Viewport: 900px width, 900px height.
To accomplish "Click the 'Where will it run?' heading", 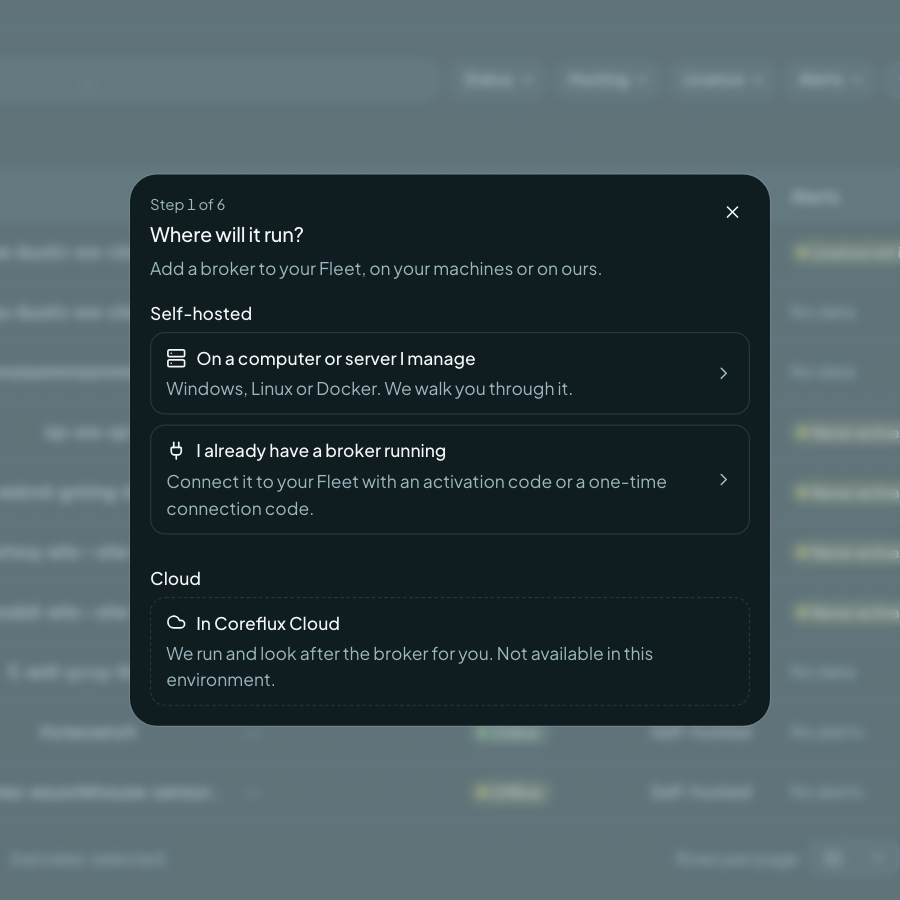I will [227, 235].
